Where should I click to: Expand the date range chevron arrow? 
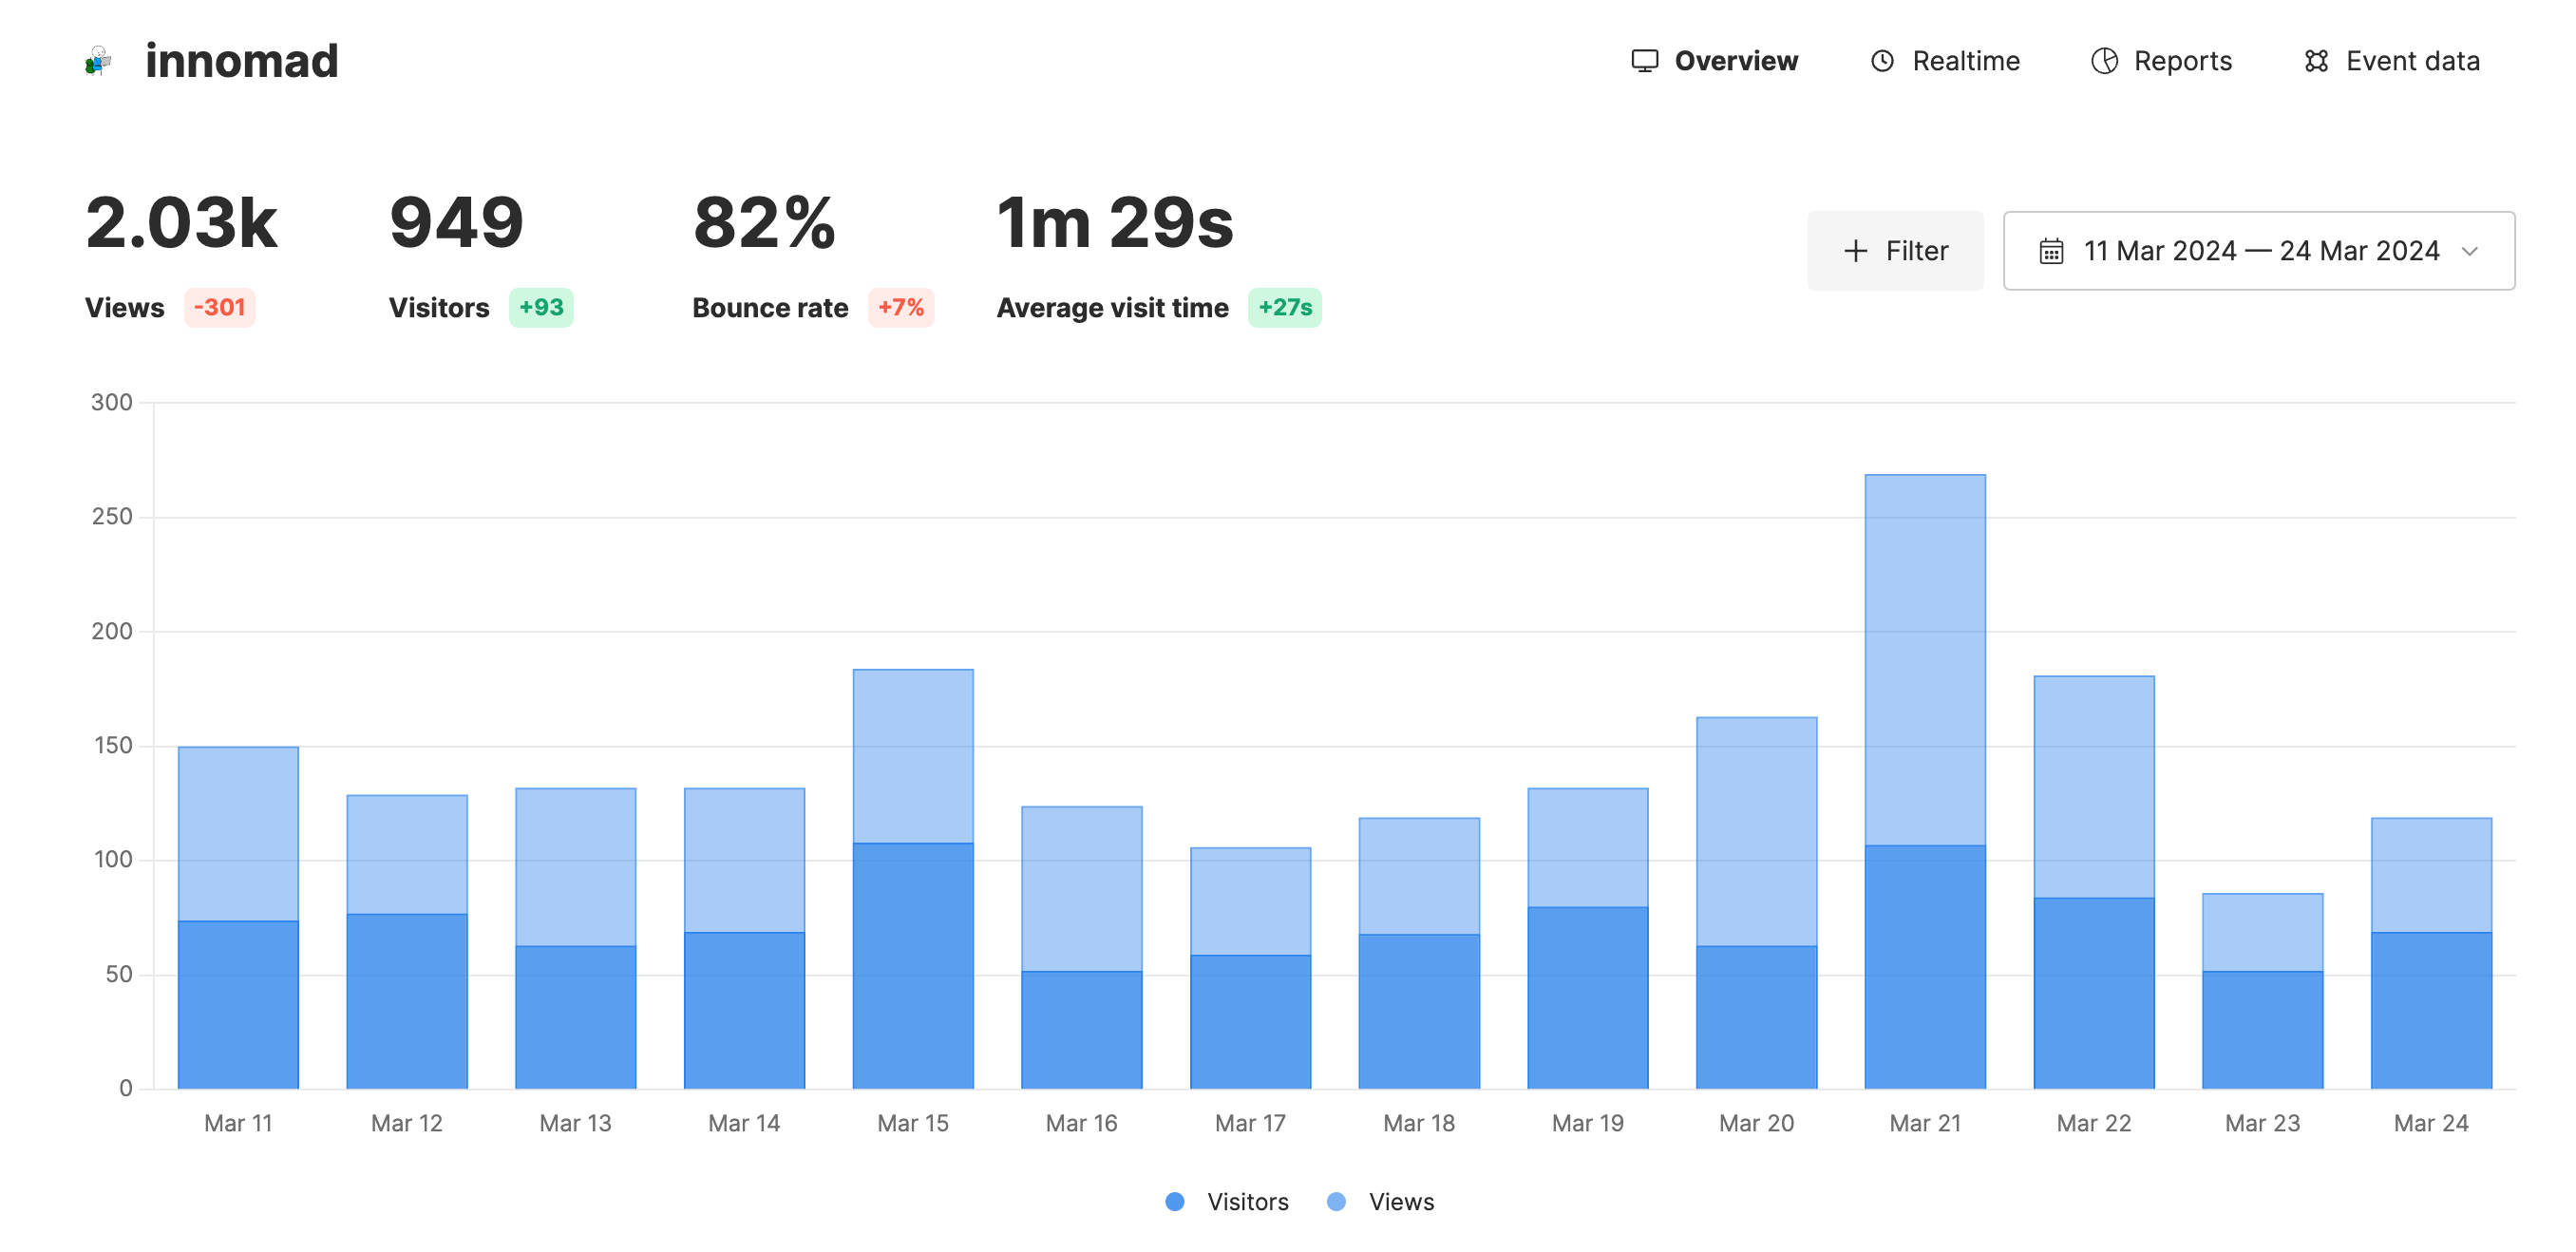point(2469,251)
